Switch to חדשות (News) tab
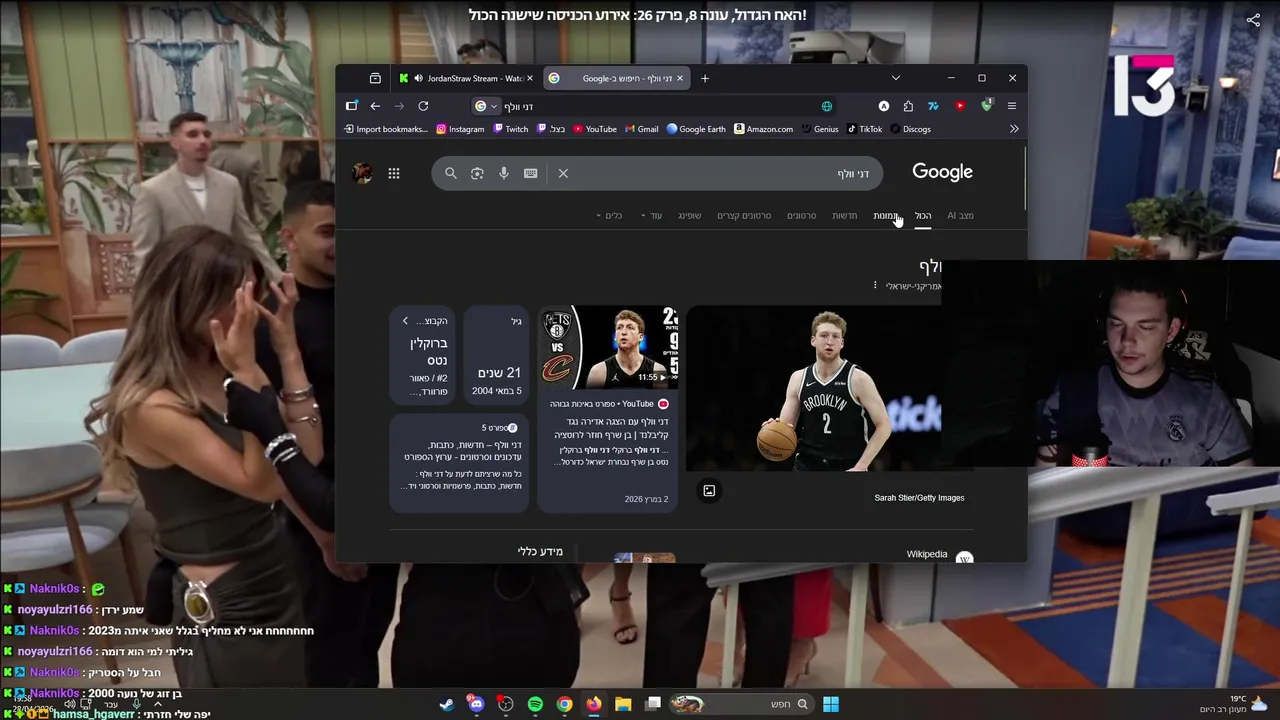The image size is (1280, 720). click(x=845, y=215)
